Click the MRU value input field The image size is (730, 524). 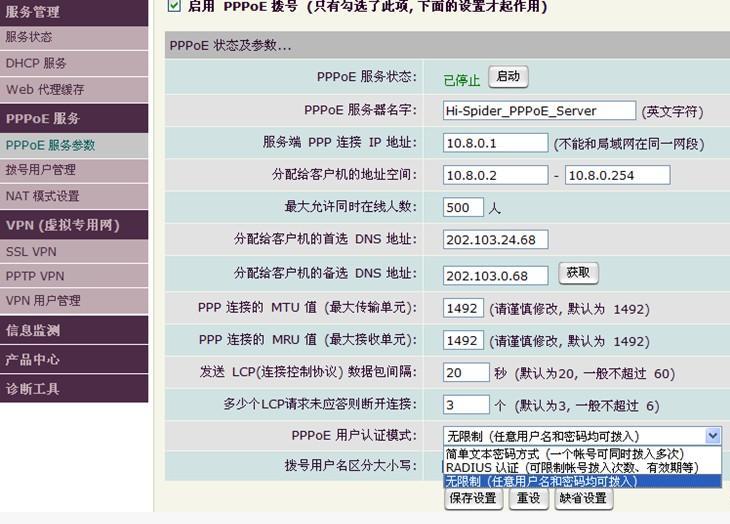click(x=463, y=340)
